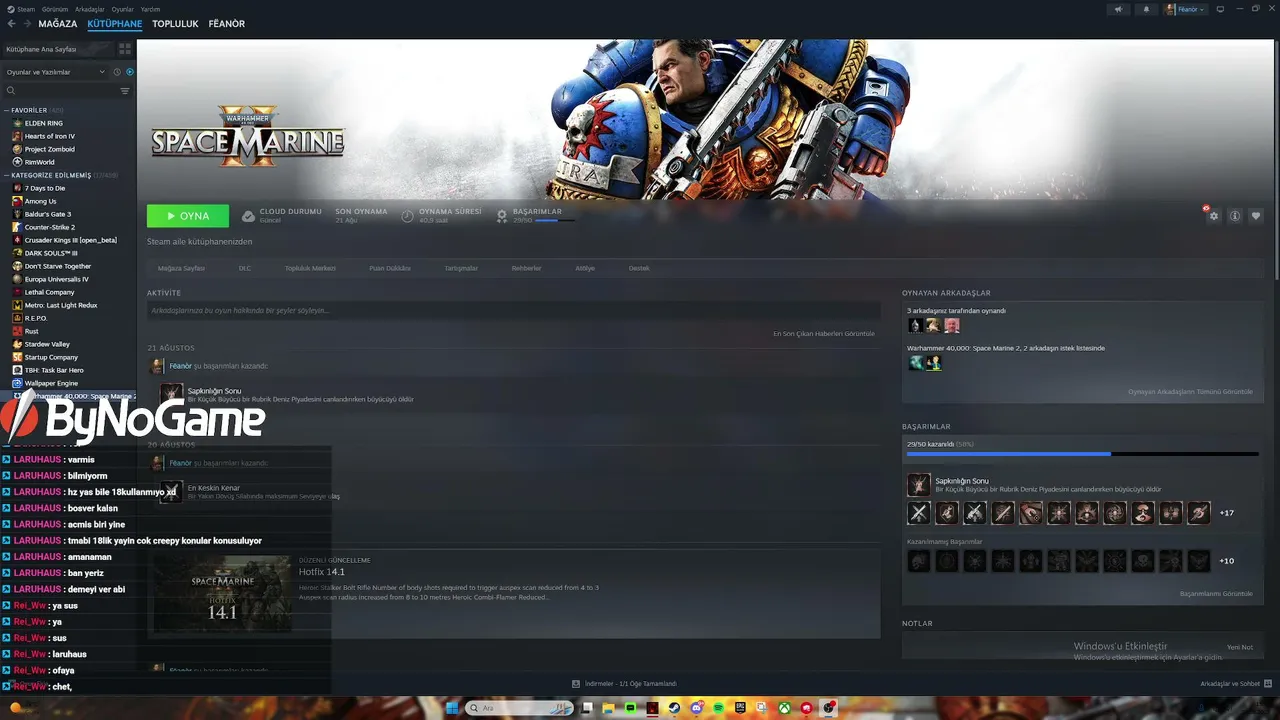Open the Steam news megaphone icon
Image resolution: width=1280 pixels, height=720 pixels.
[1118, 9]
